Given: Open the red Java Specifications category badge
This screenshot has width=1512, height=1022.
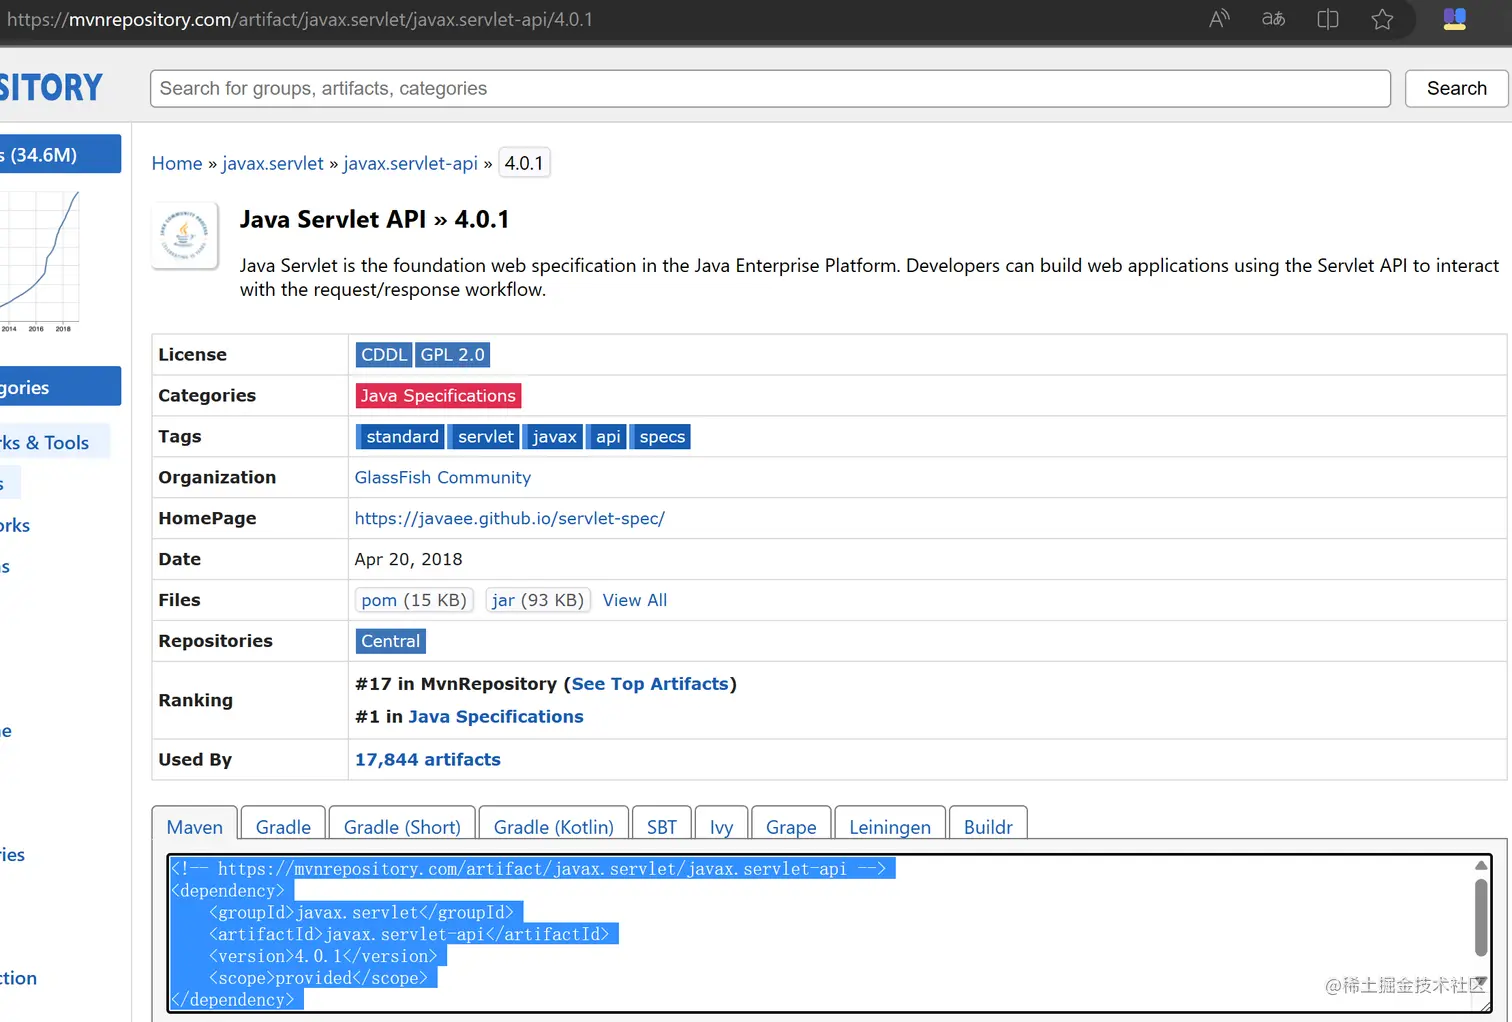Looking at the screenshot, I should (438, 396).
